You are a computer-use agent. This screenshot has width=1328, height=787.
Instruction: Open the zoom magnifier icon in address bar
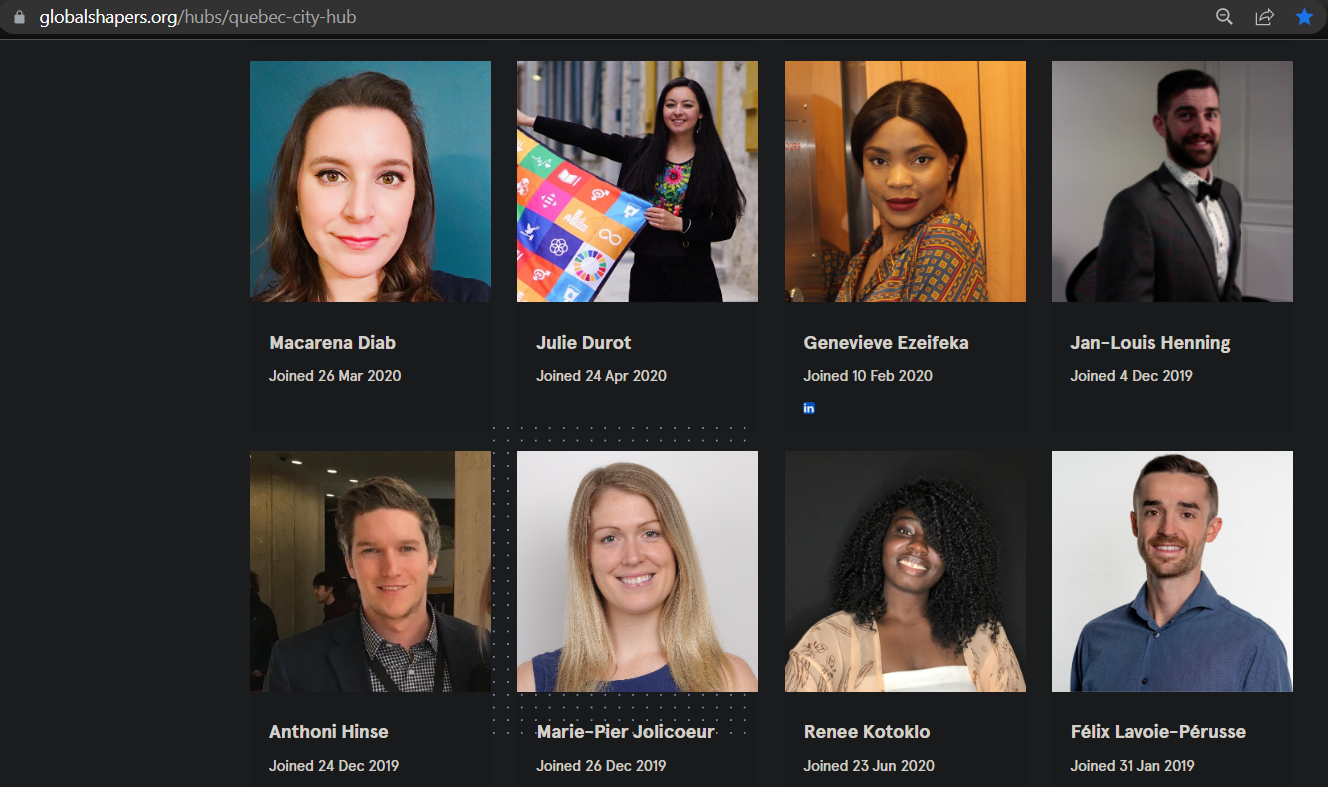click(x=1224, y=17)
